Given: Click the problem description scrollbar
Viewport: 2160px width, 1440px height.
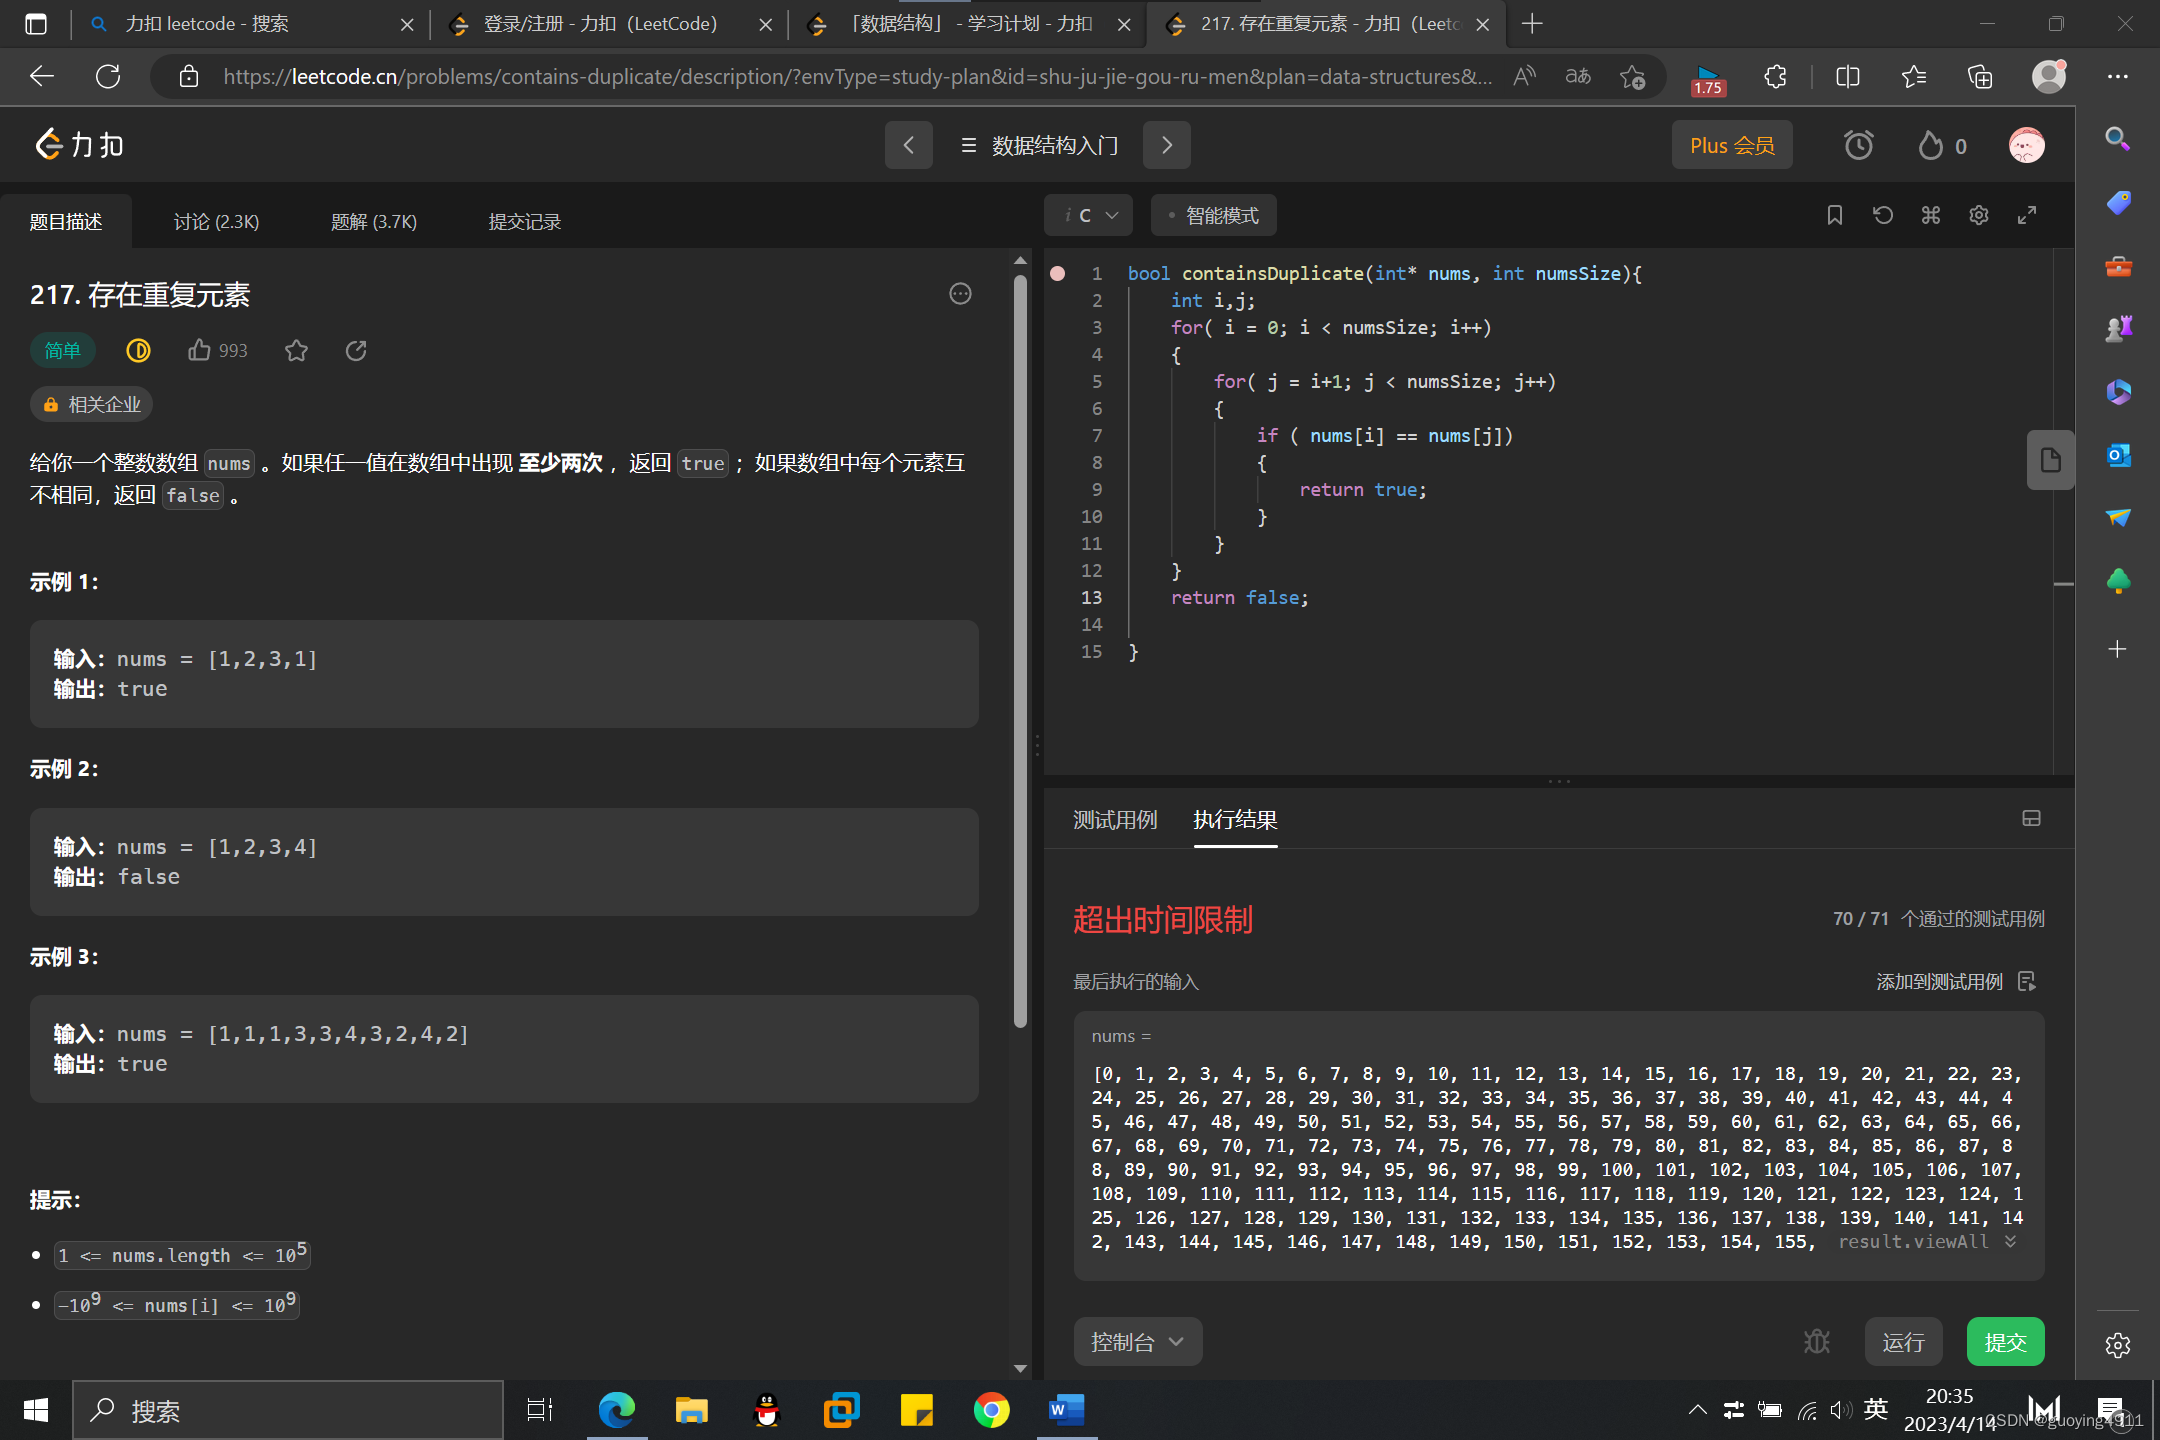Looking at the screenshot, I should pyautogui.click(x=1020, y=650).
